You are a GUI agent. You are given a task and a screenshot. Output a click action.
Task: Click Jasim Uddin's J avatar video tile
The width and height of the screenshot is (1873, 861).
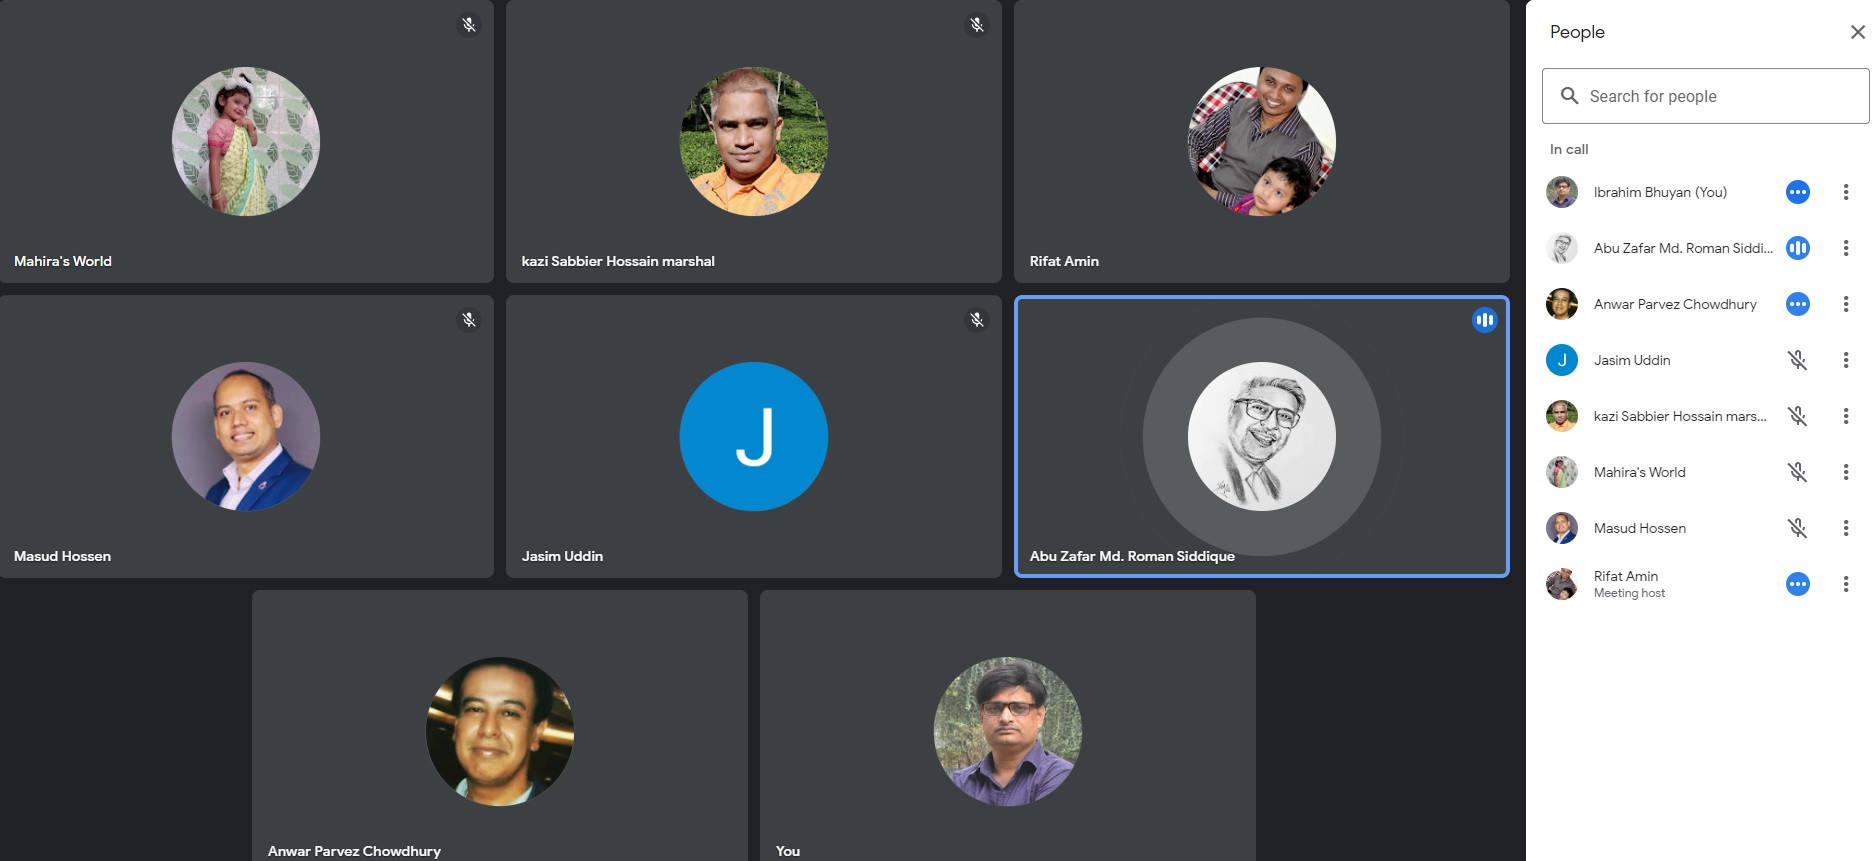click(753, 436)
